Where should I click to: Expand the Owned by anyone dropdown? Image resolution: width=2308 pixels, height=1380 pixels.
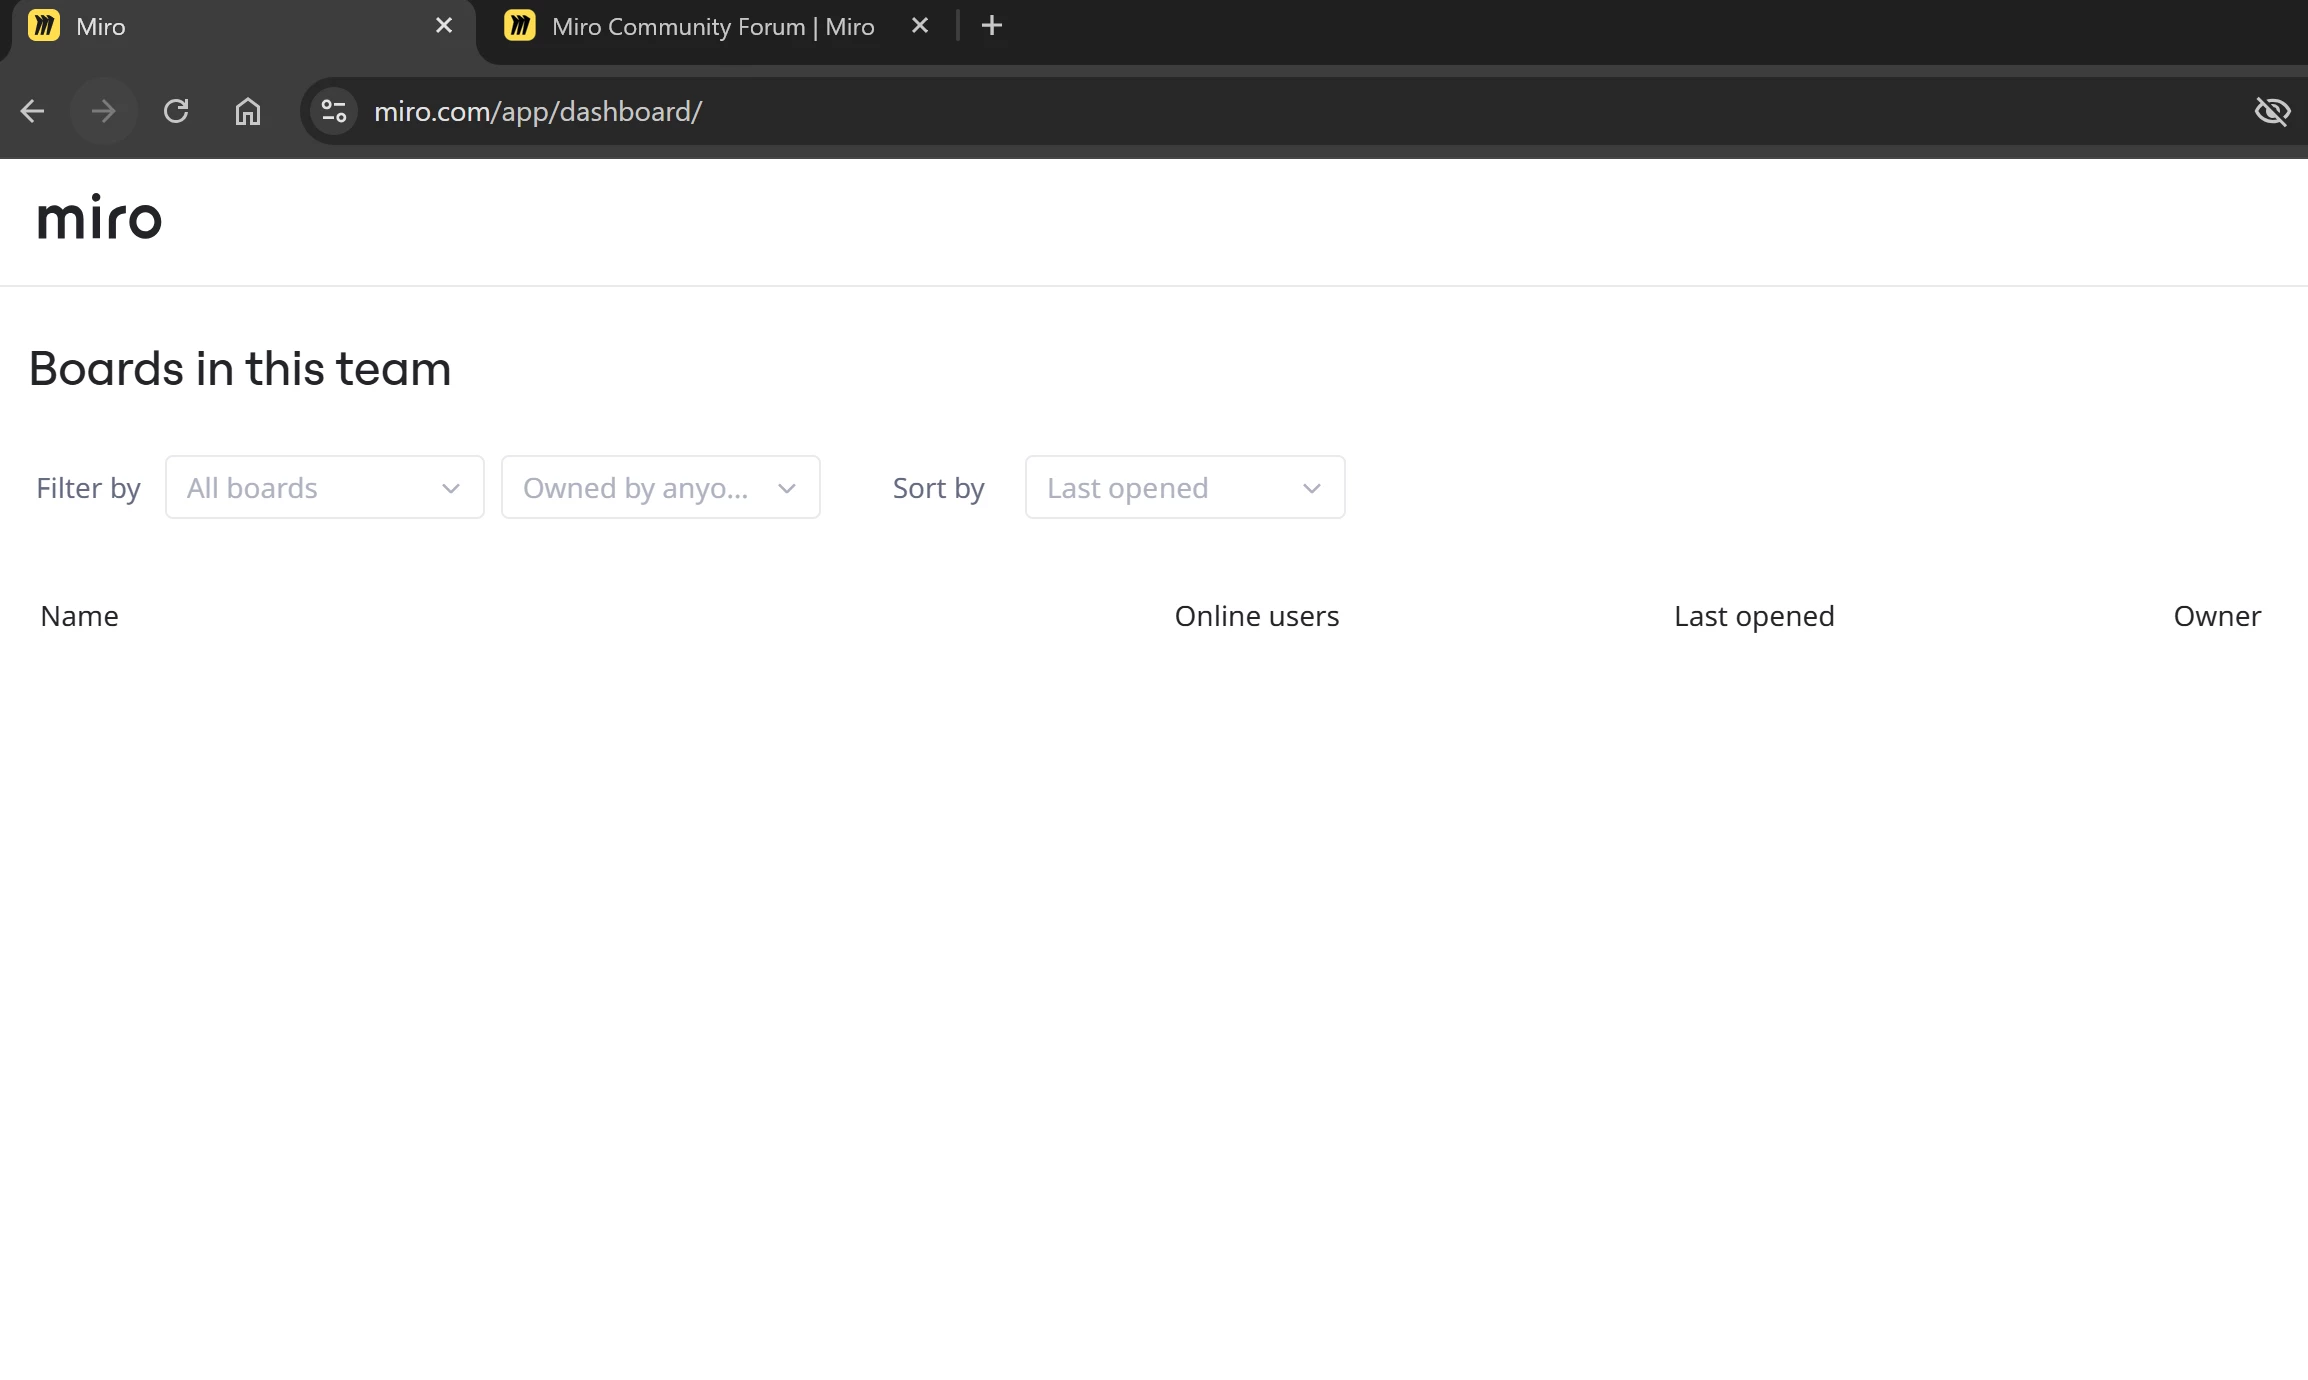click(660, 488)
